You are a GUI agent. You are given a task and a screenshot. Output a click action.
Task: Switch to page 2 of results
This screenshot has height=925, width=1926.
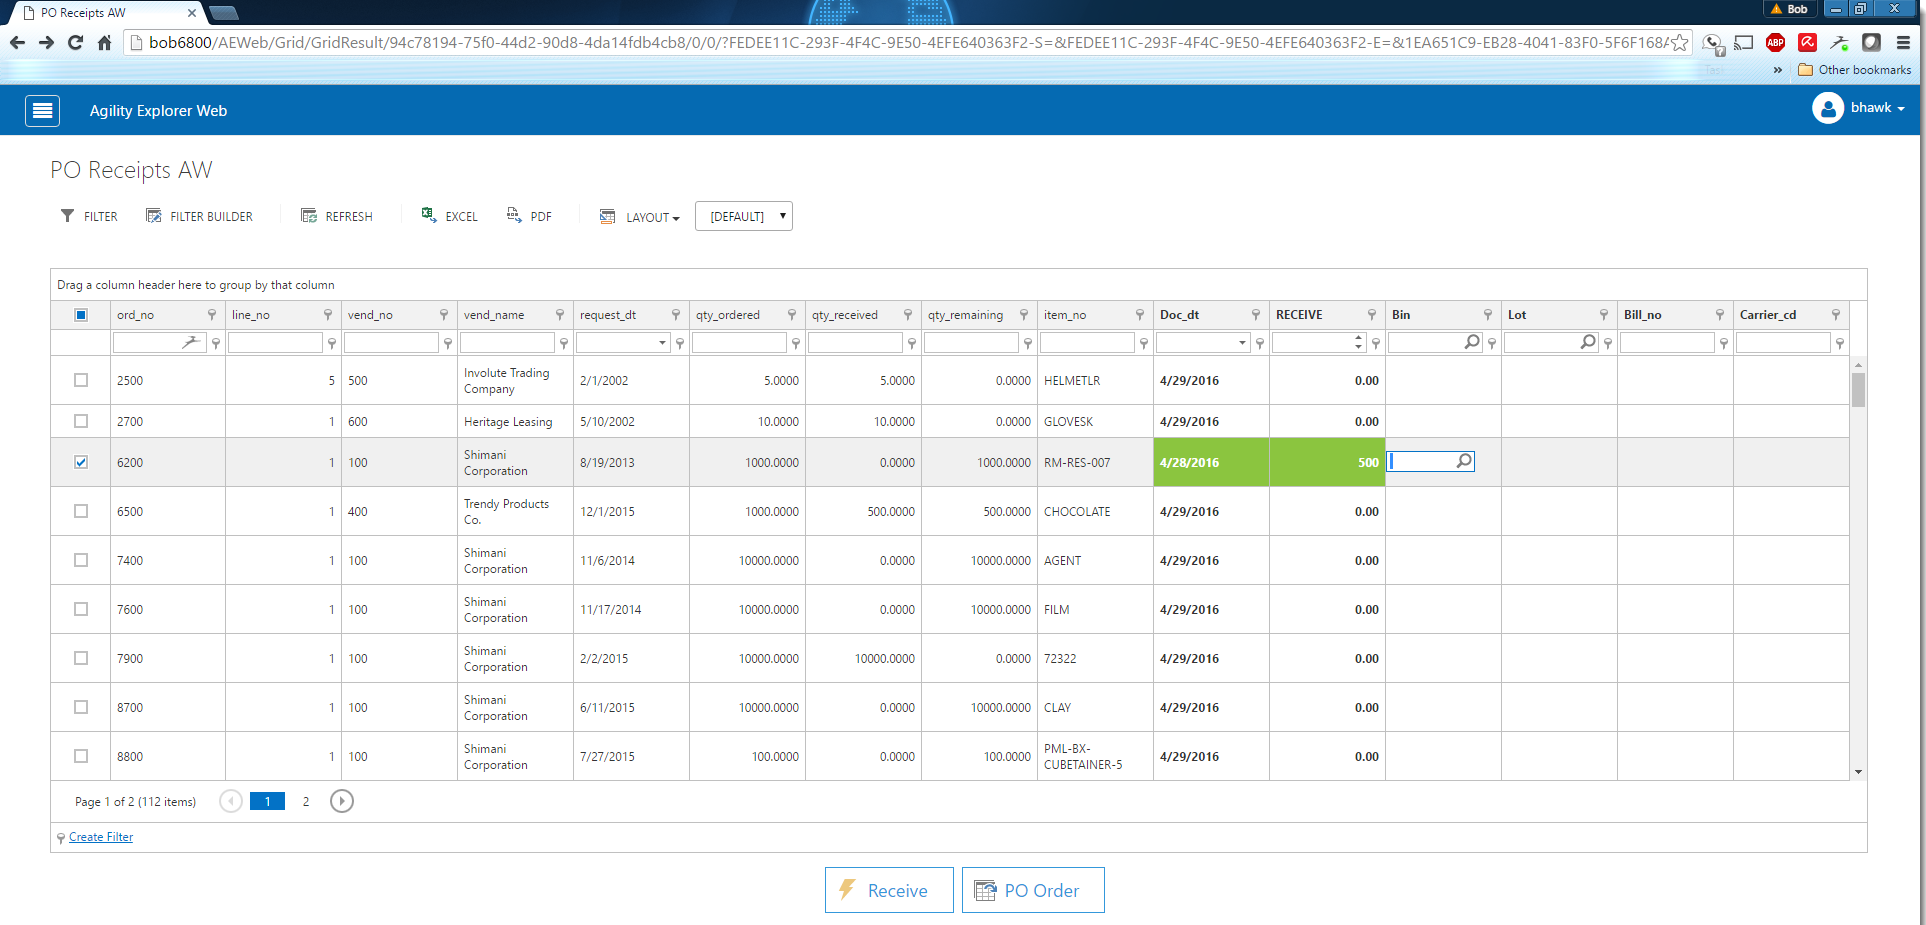pyautogui.click(x=306, y=801)
